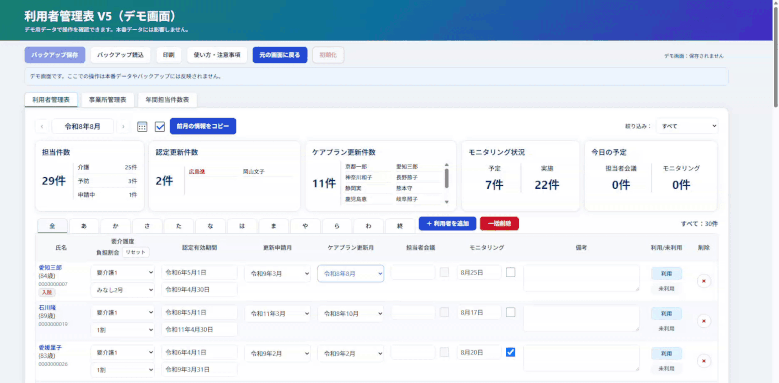
Task: Click the red 一括削除 button
Action: tap(499, 224)
